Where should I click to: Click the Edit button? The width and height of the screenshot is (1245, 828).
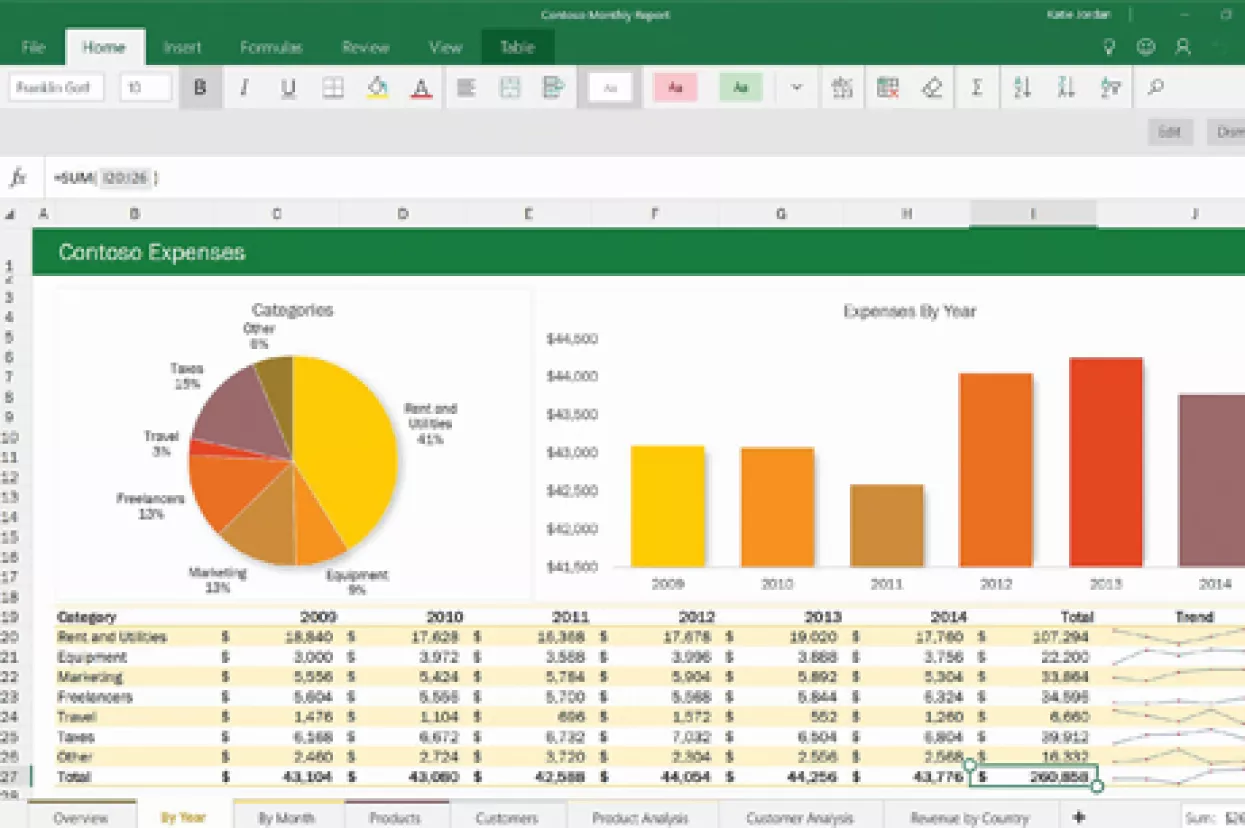[1170, 131]
